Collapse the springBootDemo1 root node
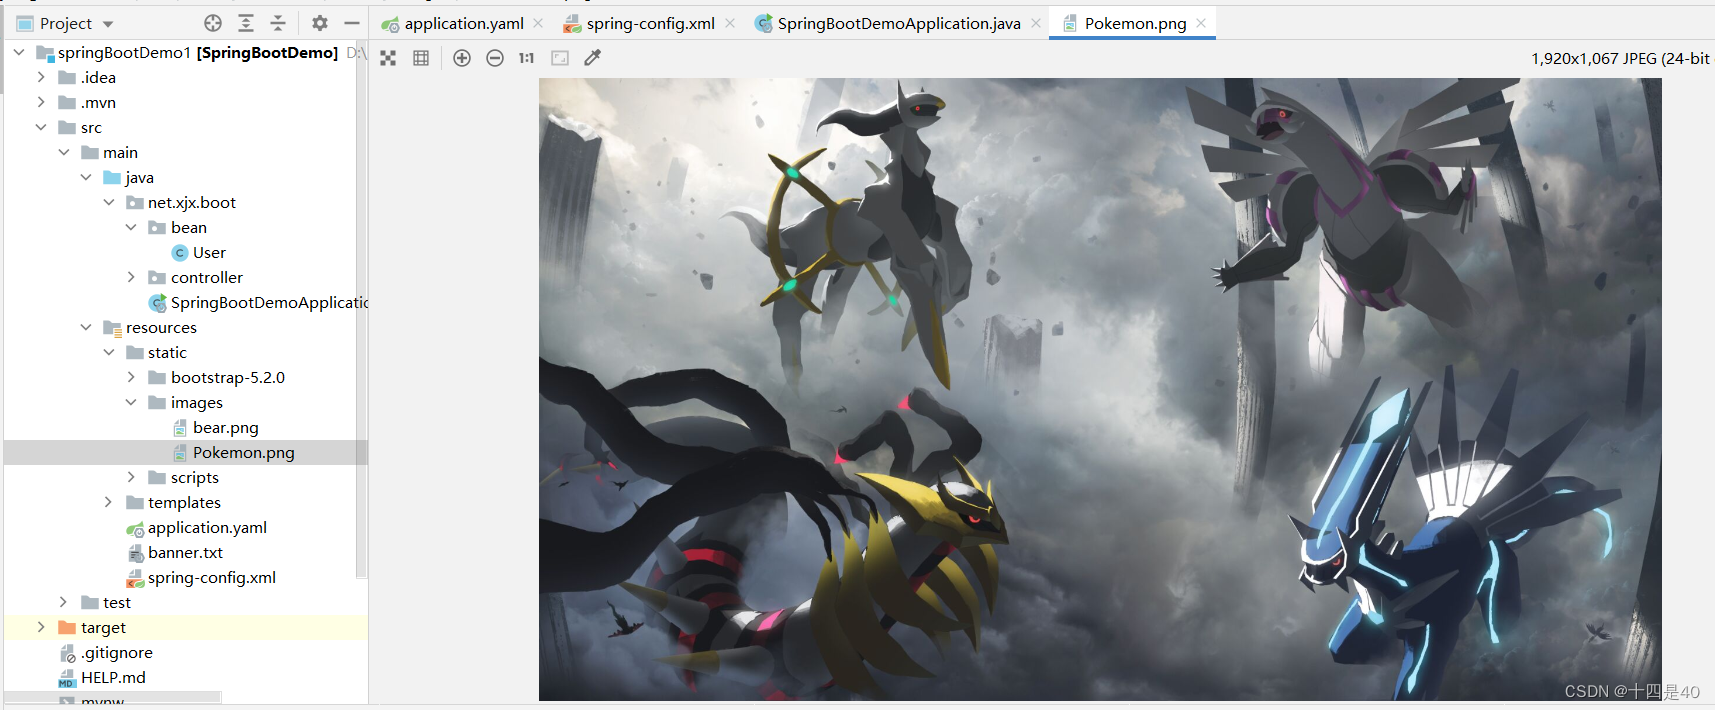This screenshot has height=710, width=1715. click(19, 52)
